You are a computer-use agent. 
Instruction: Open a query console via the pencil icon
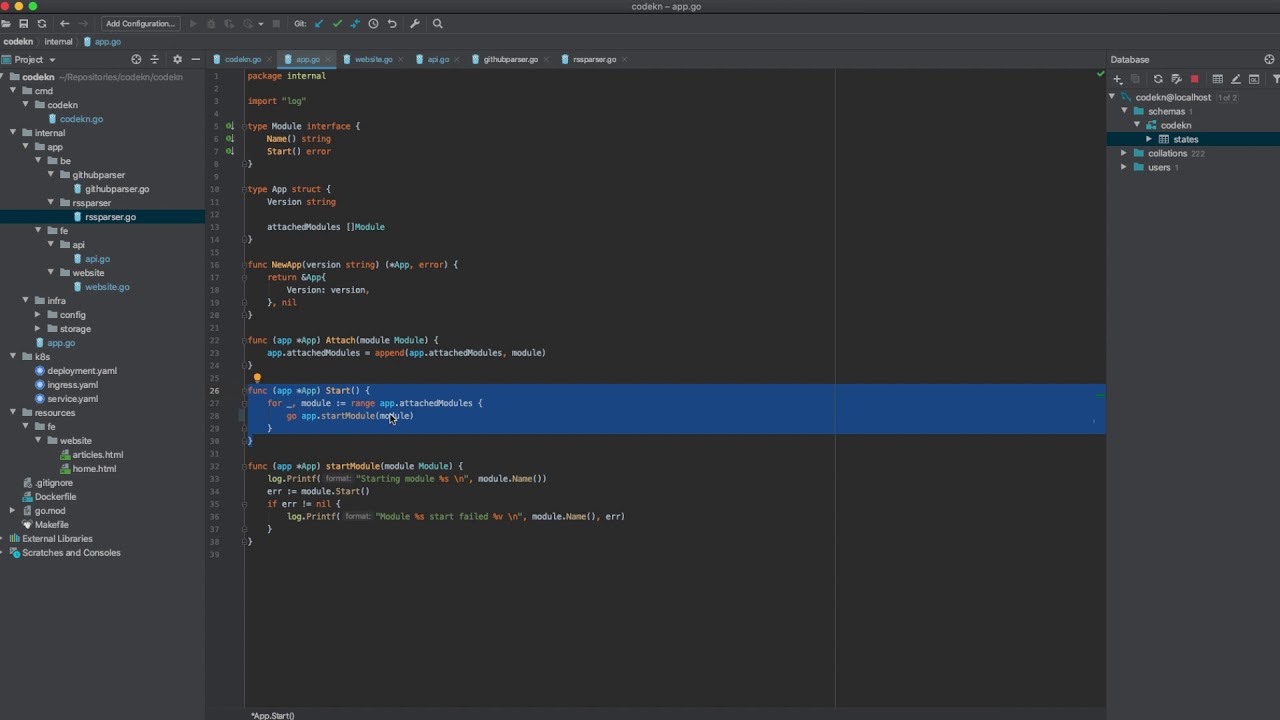(1237, 78)
